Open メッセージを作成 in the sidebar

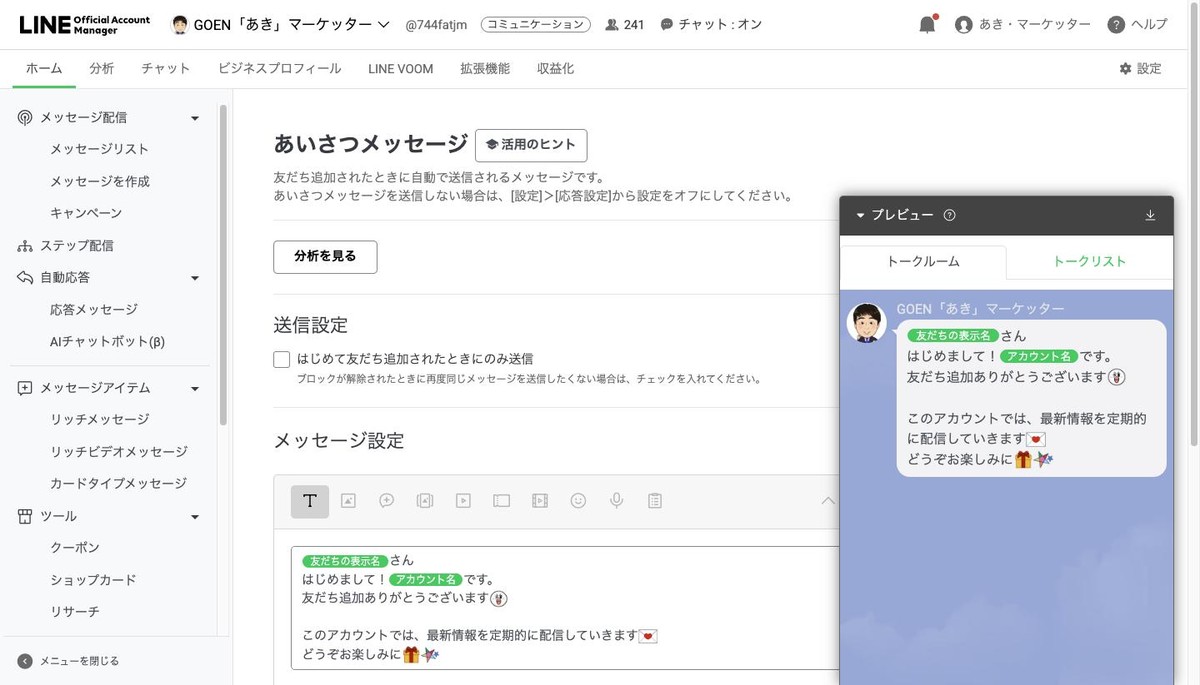[x=100, y=182]
